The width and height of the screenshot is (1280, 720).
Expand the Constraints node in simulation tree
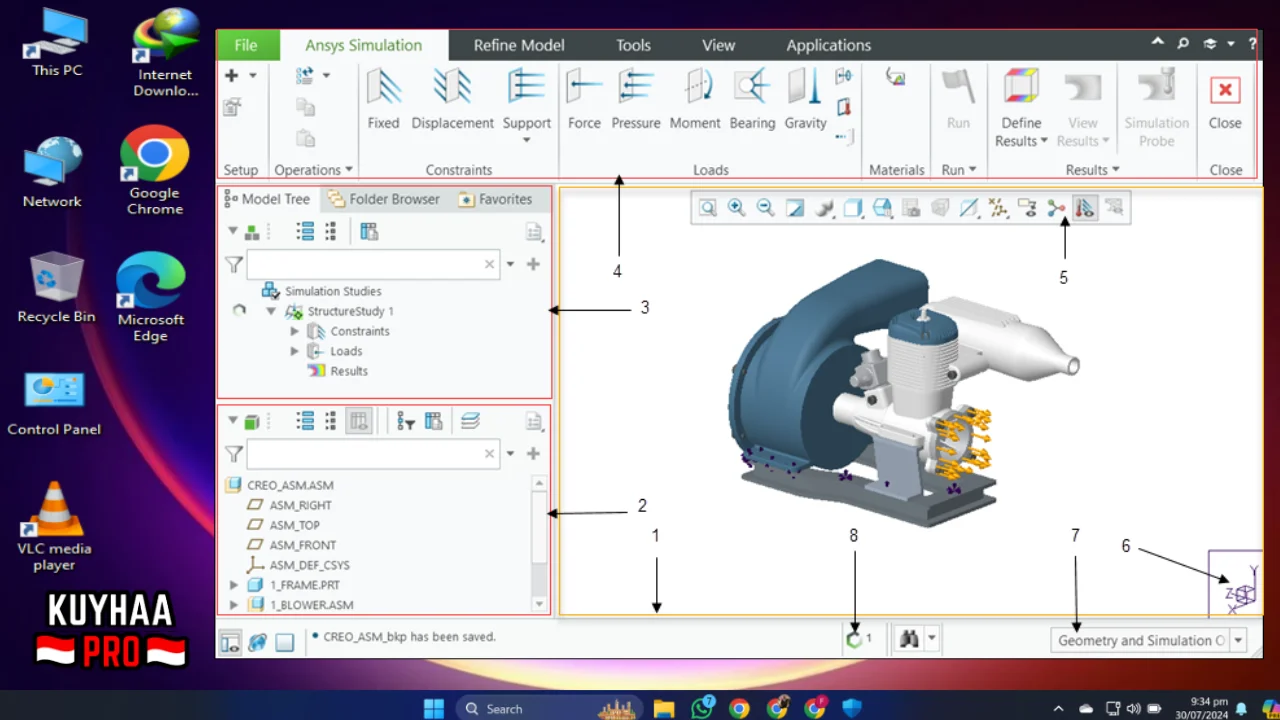(x=294, y=331)
